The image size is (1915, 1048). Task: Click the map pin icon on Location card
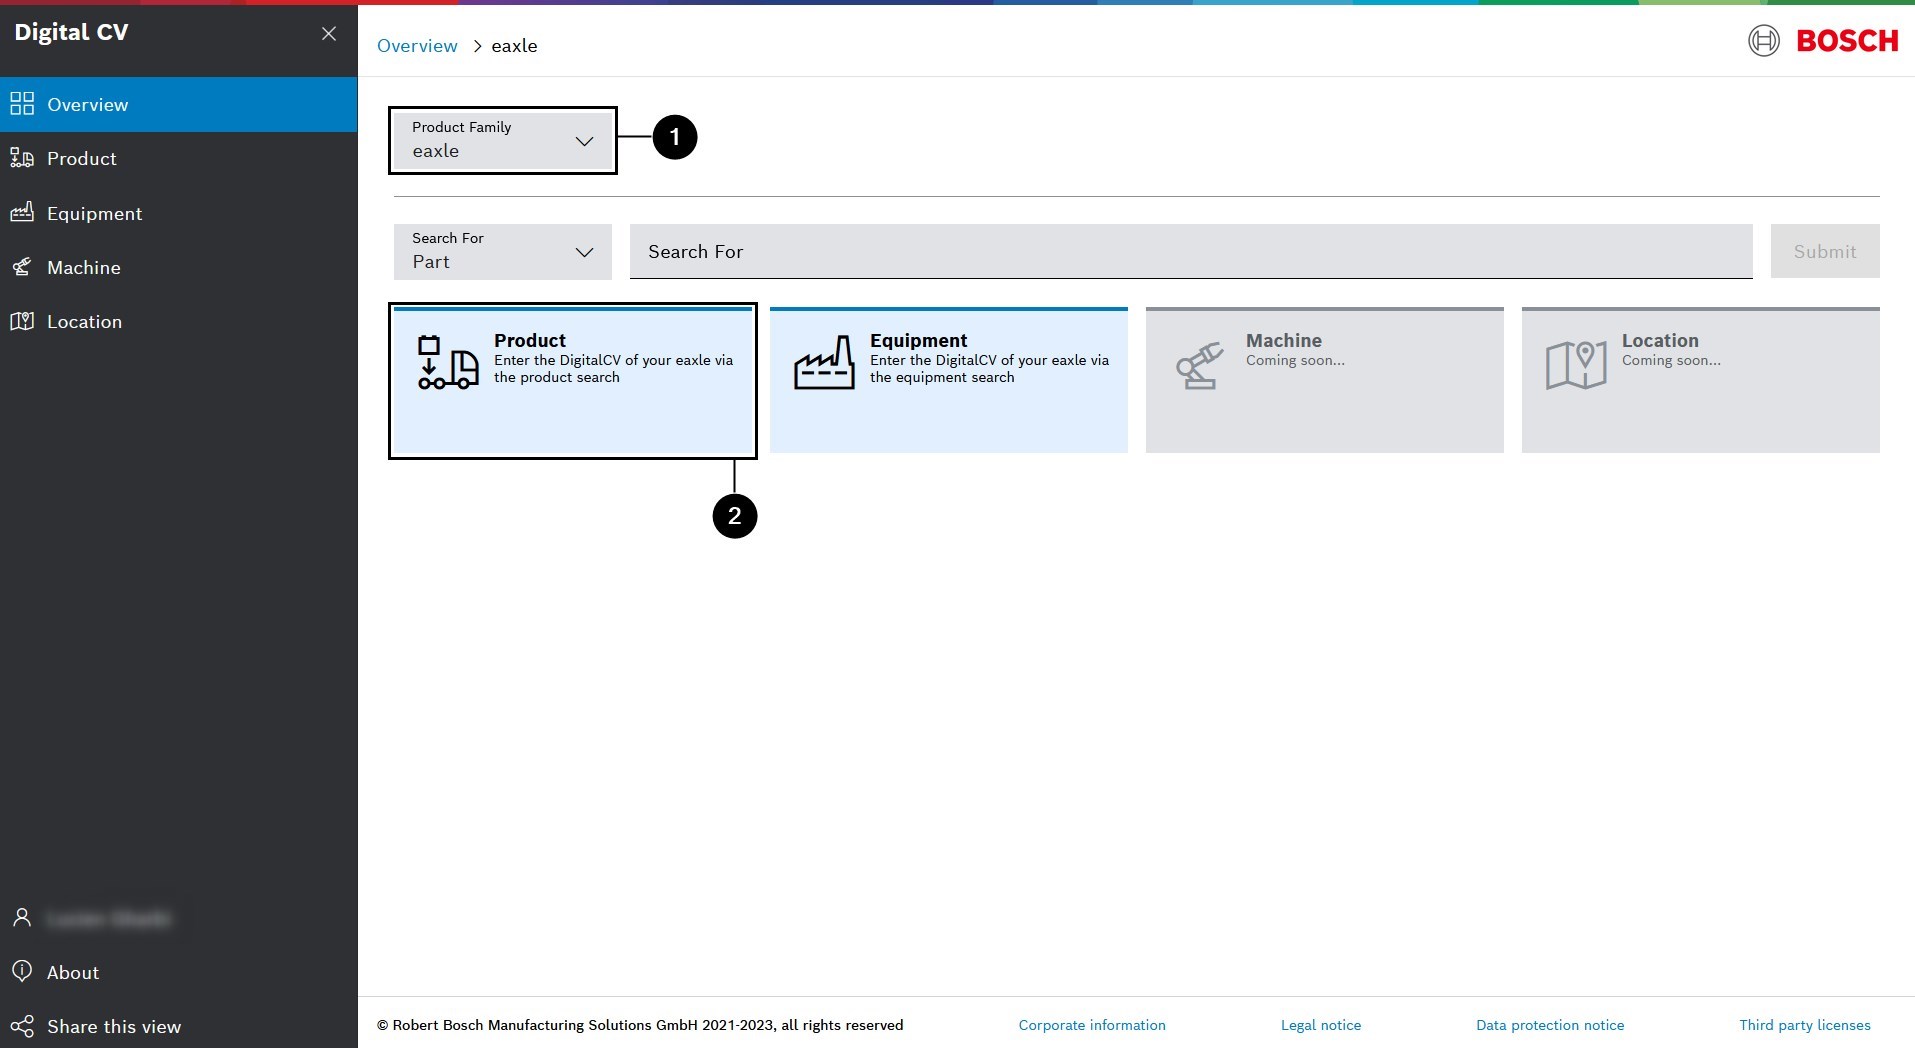pos(1576,365)
